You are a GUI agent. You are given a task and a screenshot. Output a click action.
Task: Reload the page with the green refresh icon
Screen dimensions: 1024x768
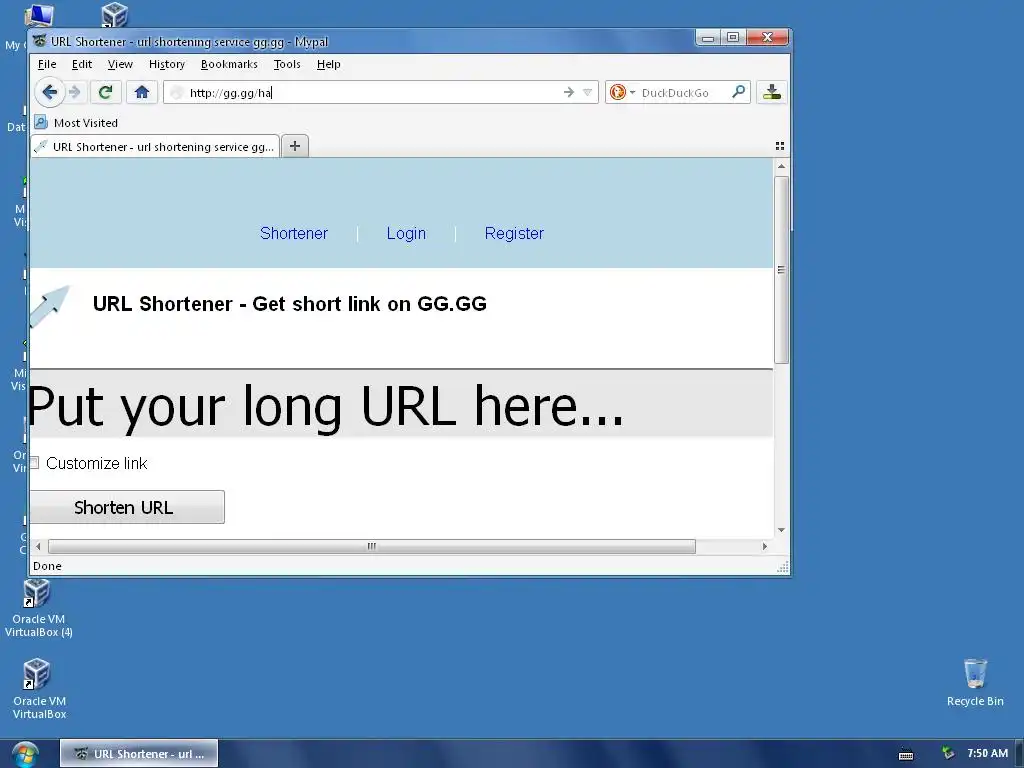pos(105,92)
